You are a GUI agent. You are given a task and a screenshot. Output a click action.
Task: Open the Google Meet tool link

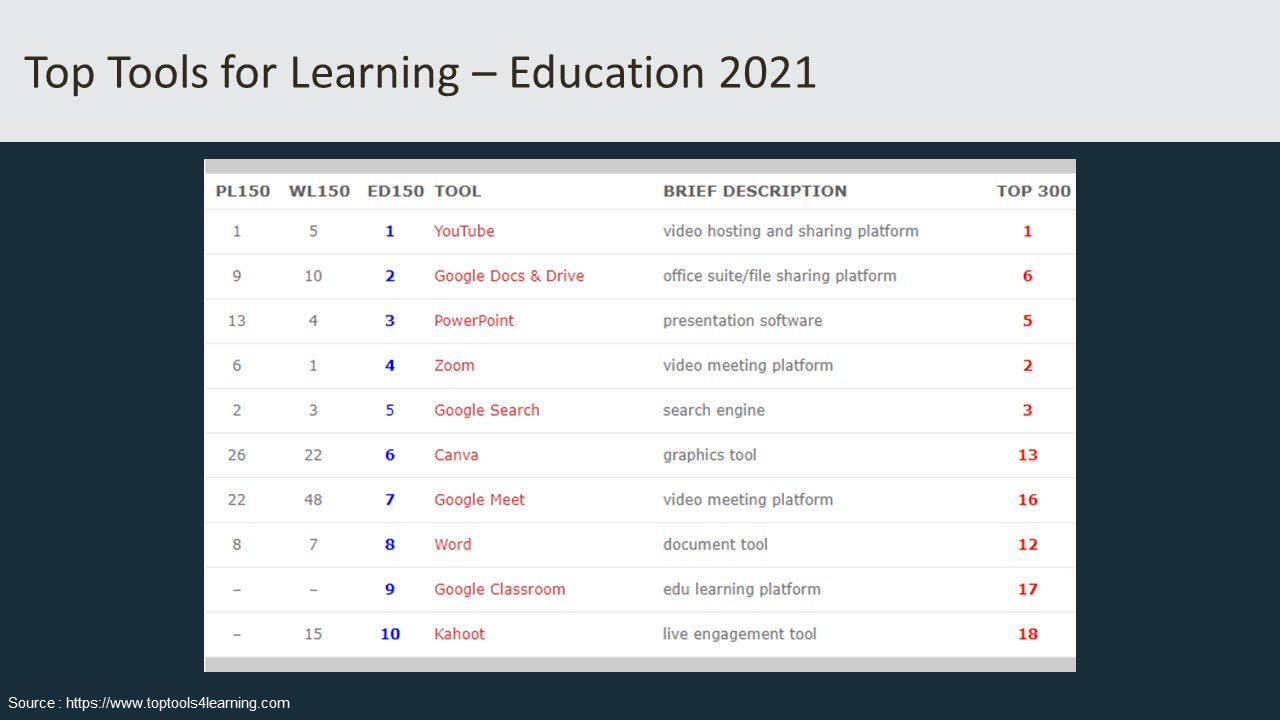[x=479, y=500]
